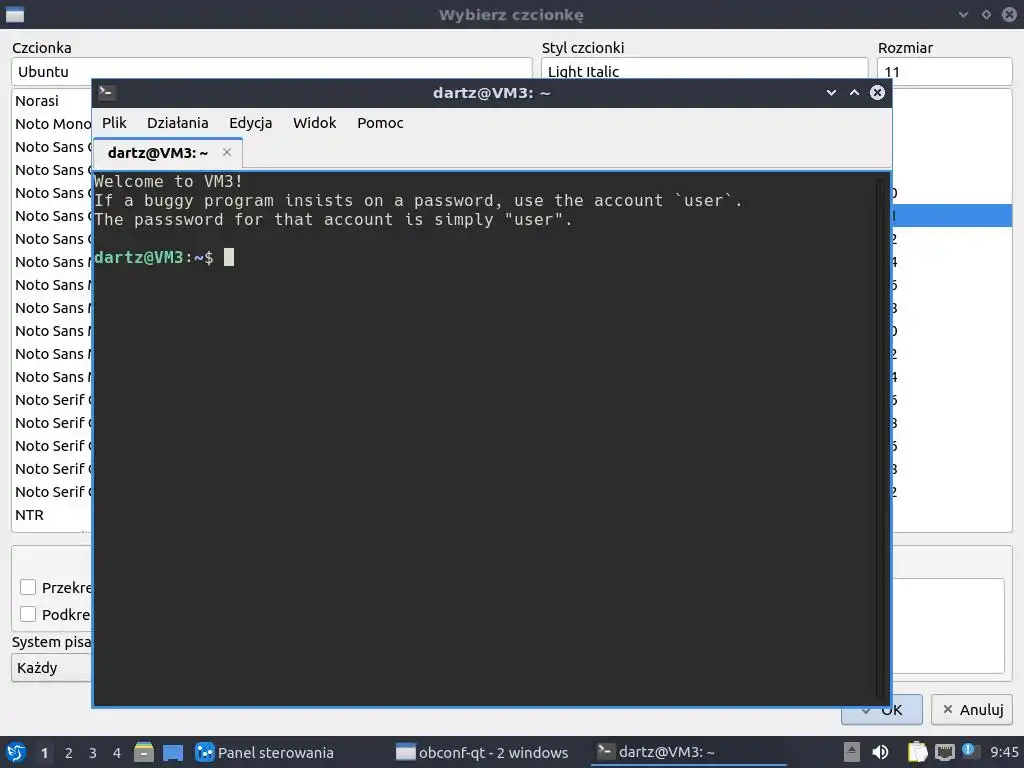Toggle the Przekreślenie checkbox in font dialog
Image resolution: width=1024 pixels, height=768 pixels.
point(28,587)
